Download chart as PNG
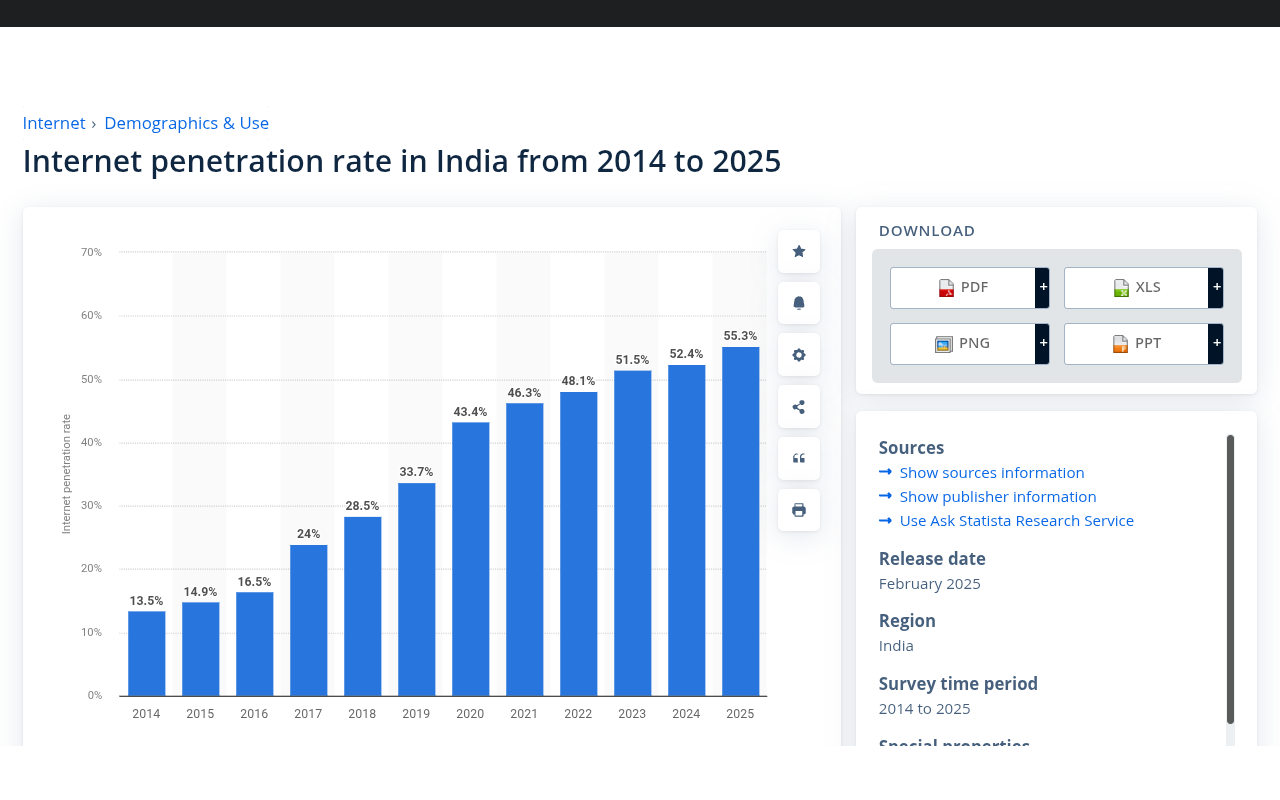 (963, 344)
